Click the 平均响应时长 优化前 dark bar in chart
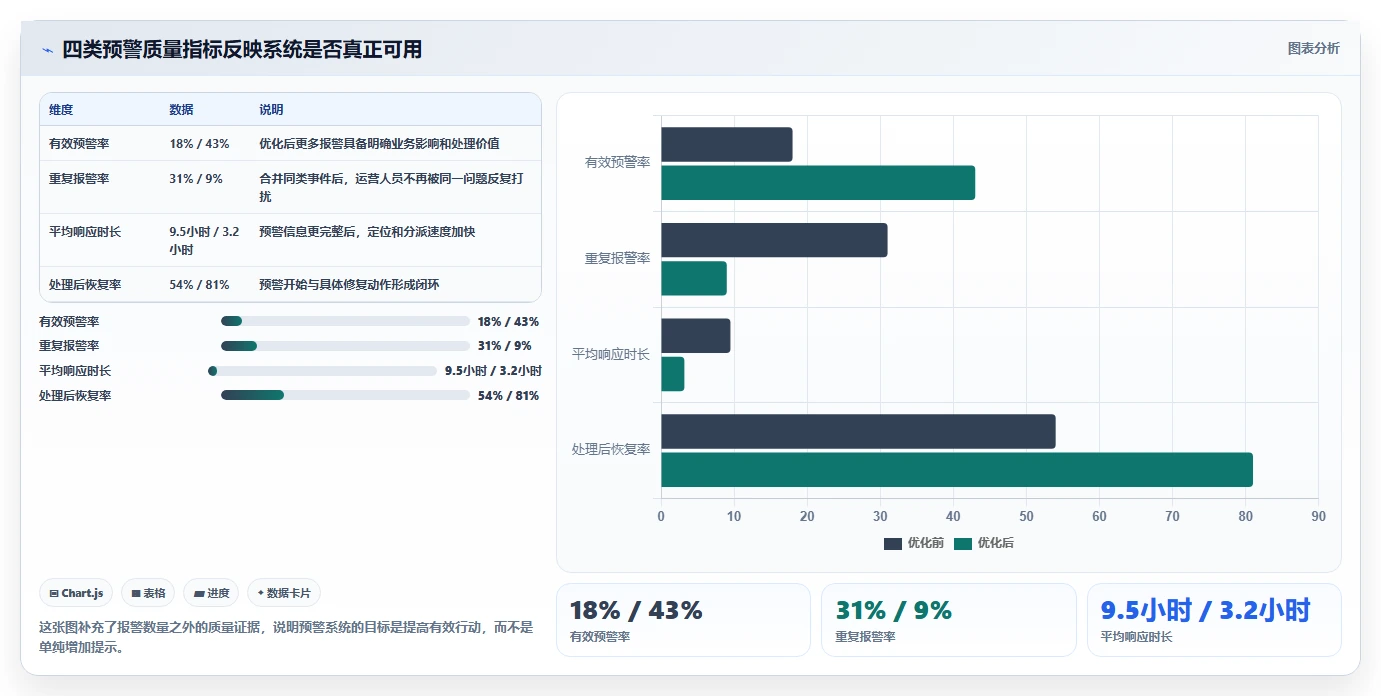 [x=696, y=335]
